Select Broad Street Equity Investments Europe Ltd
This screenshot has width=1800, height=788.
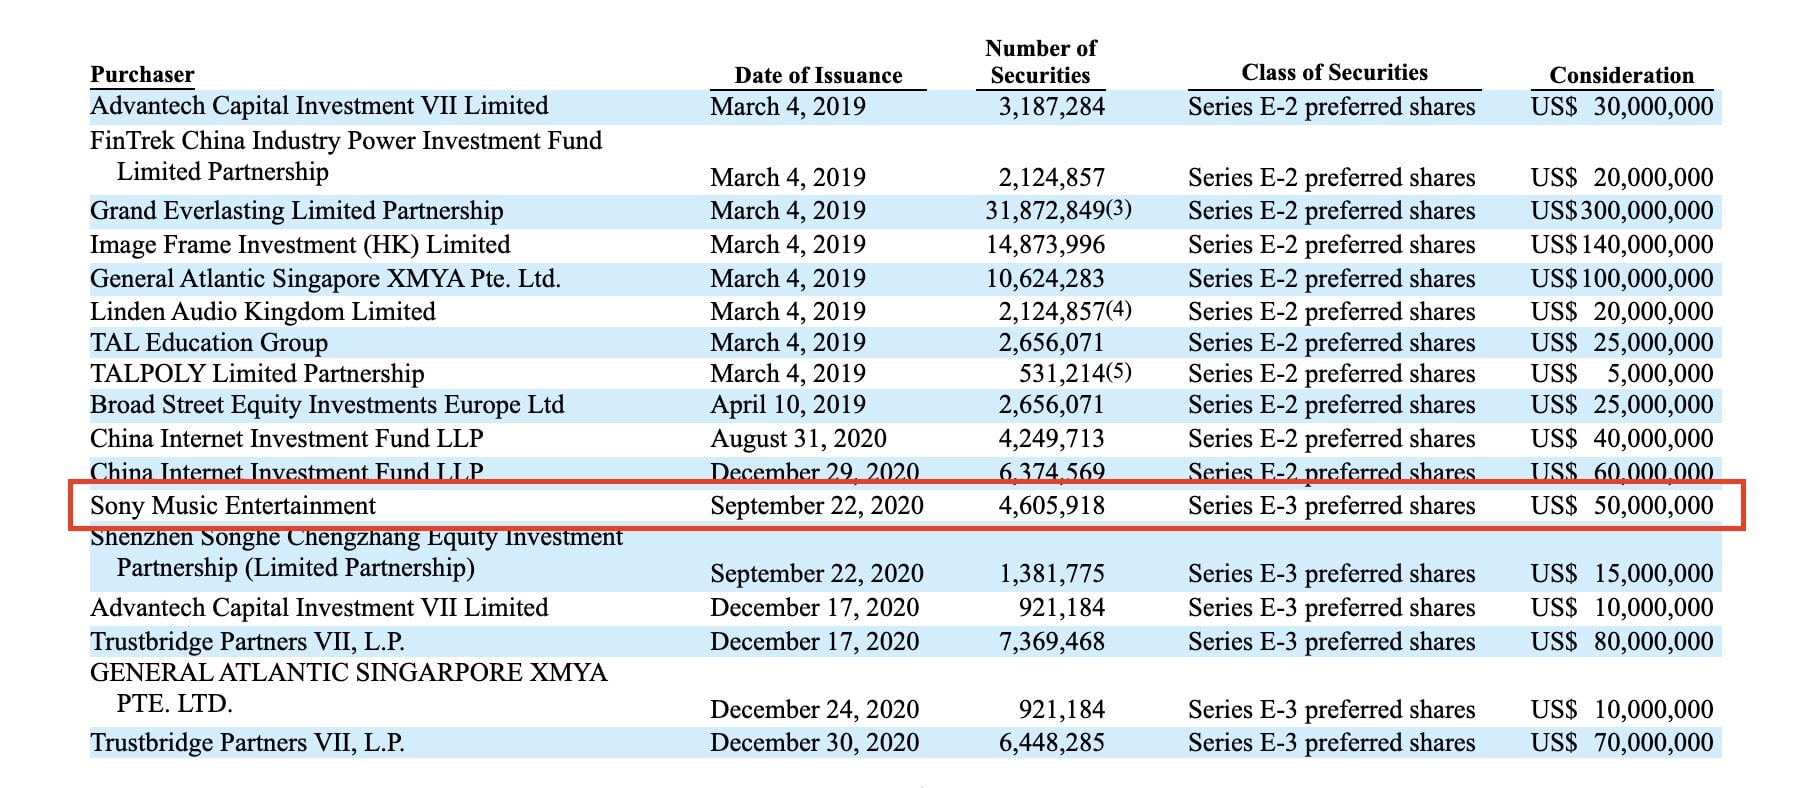[327, 405]
